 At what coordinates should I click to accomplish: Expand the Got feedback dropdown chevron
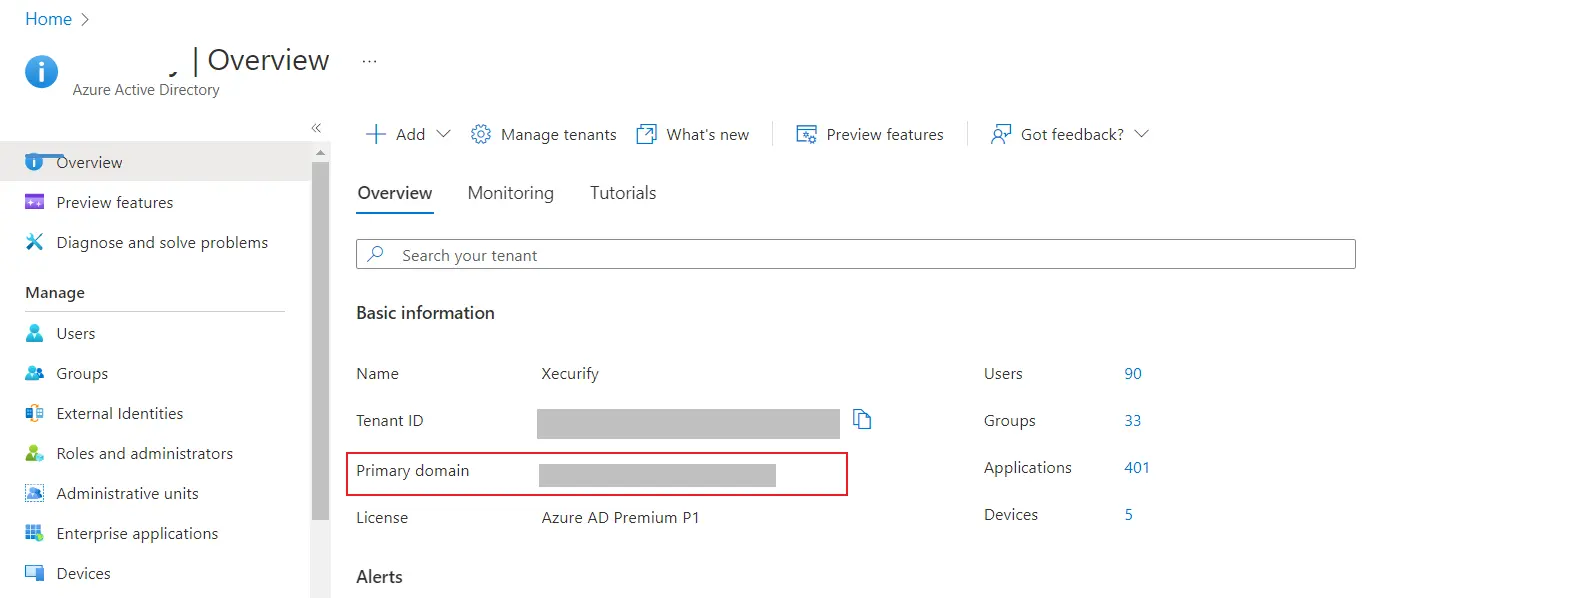1141,134
